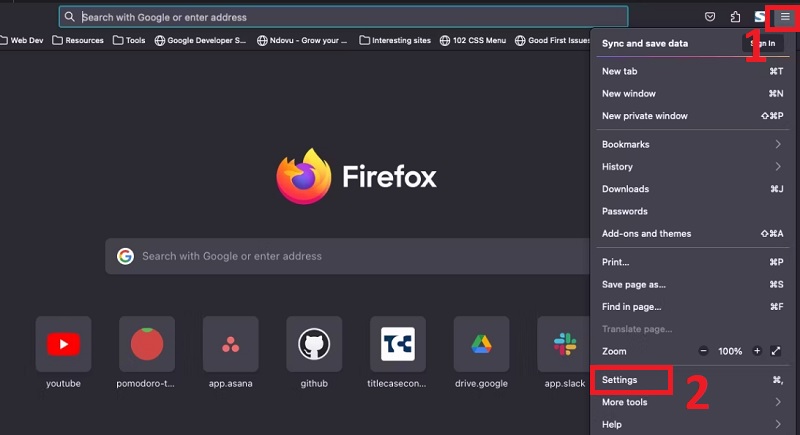Click the zoom out minus button
Image resolution: width=800 pixels, height=435 pixels.
(x=703, y=351)
